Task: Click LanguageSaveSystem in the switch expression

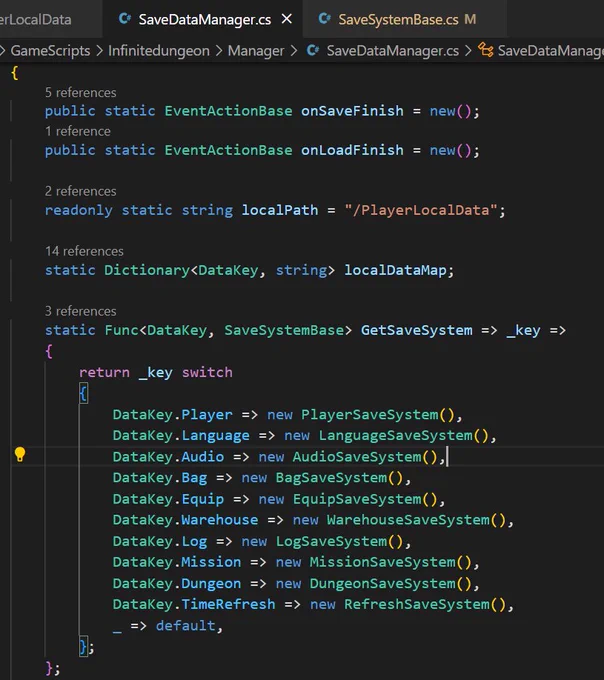Action: (x=395, y=435)
